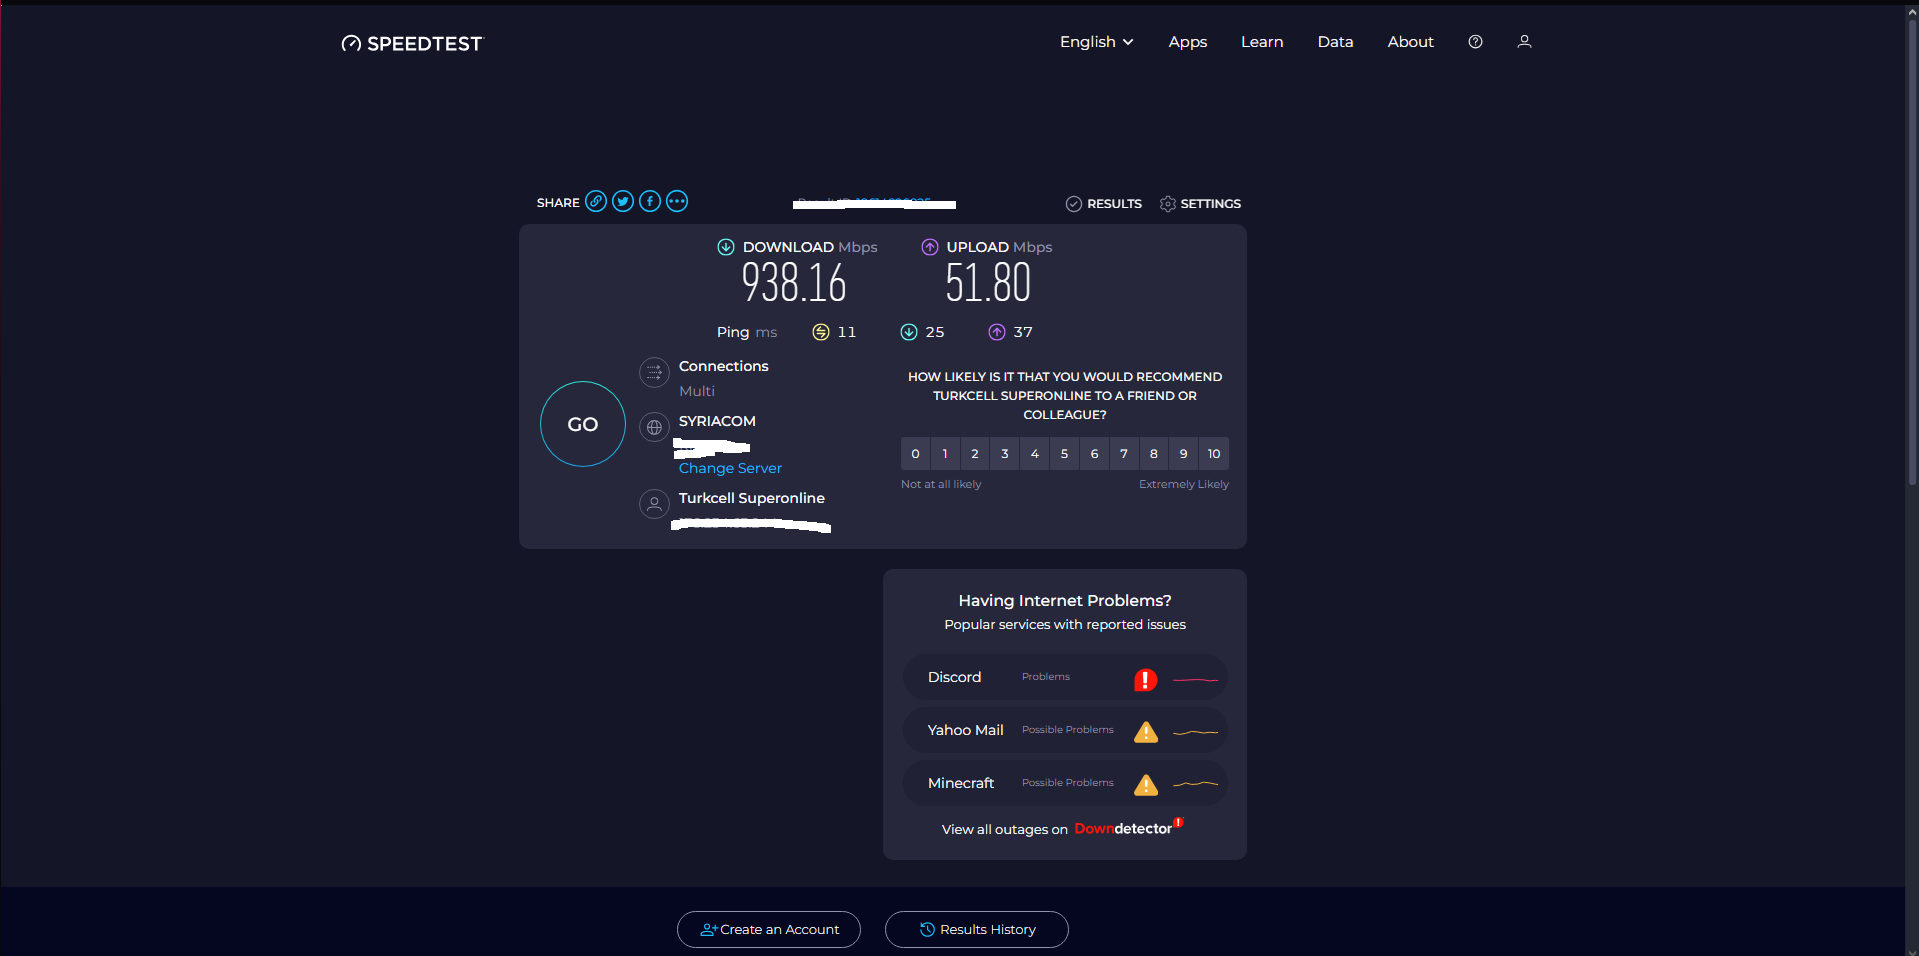Click the Yahoo Mail trend sparkline
This screenshot has width=1919, height=956.
pyautogui.click(x=1195, y=732)
